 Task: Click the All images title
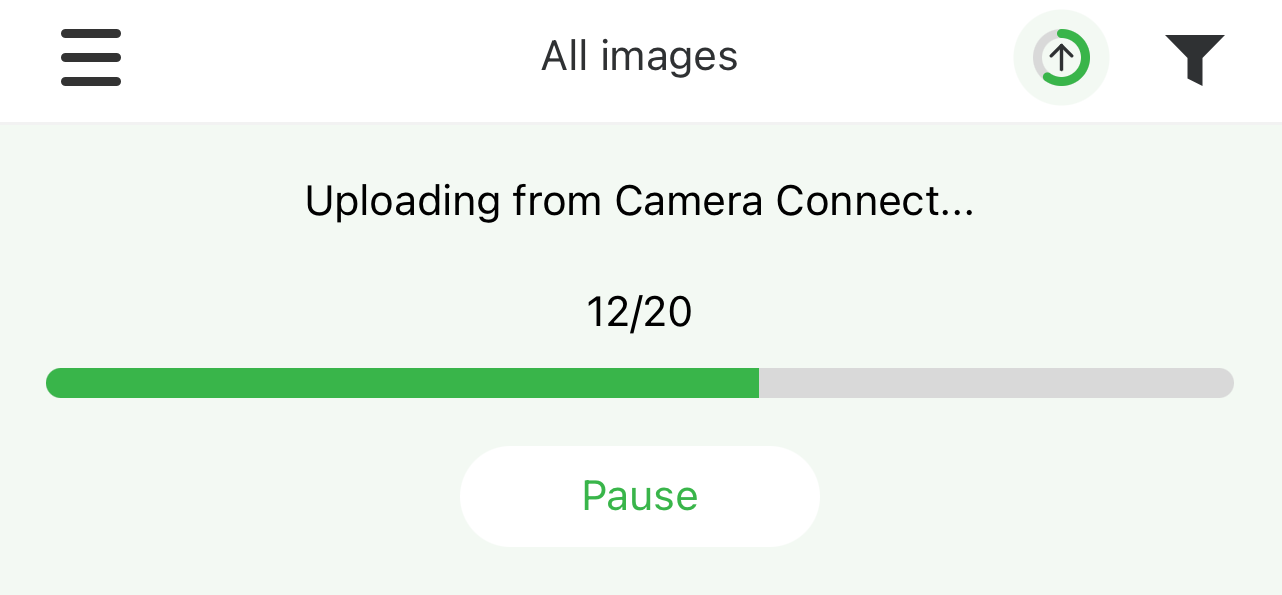coord(639,57)
